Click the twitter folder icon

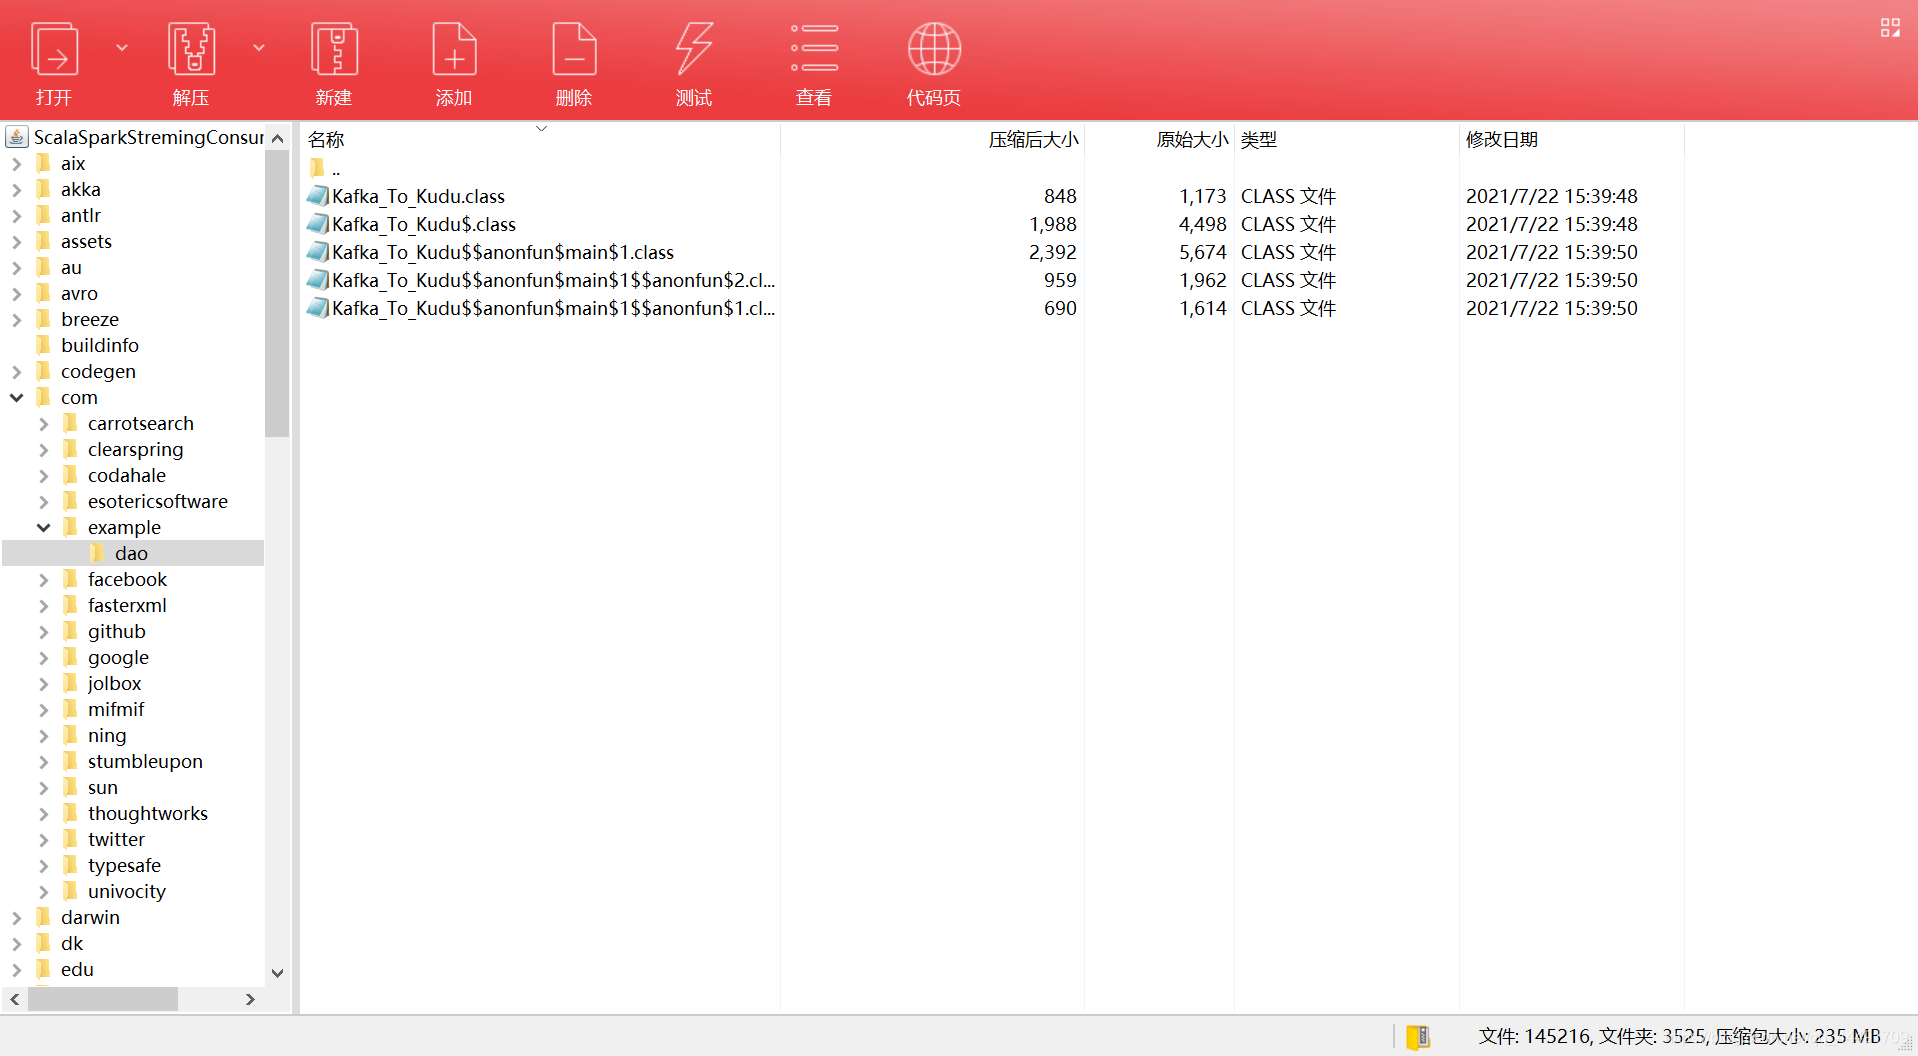(70, 839)
